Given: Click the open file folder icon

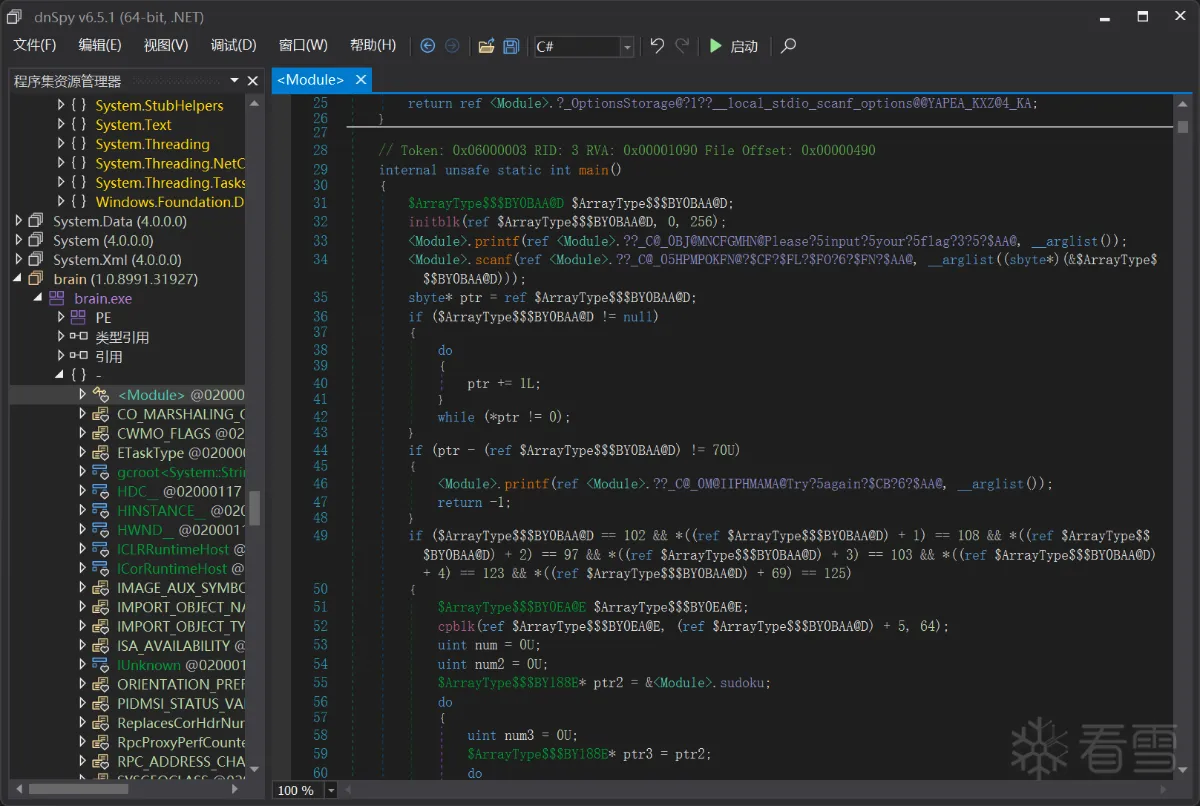Looking at the screenshot, I should (487, 46).
